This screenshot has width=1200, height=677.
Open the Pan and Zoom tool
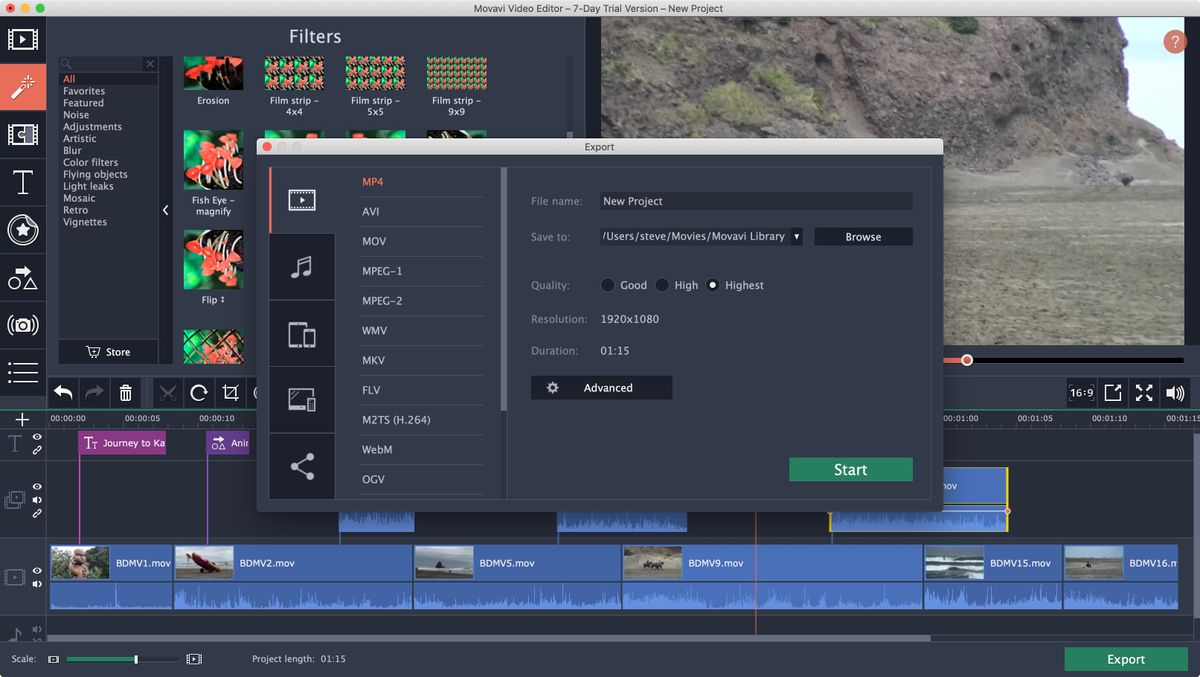tap(22, 325)
